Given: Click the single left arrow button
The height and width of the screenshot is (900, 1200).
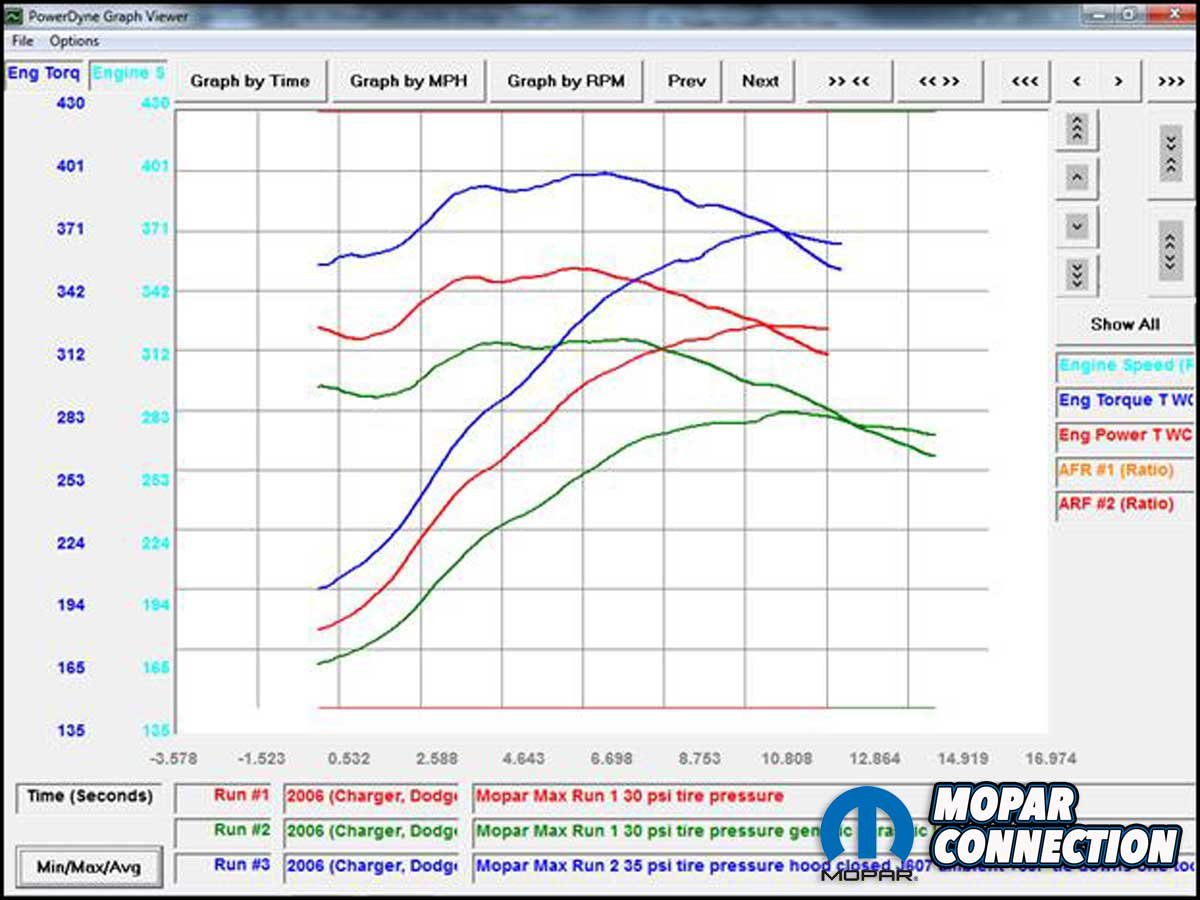Looking at the screenshot, I should pyautogui.click(x=1076, y=81).
